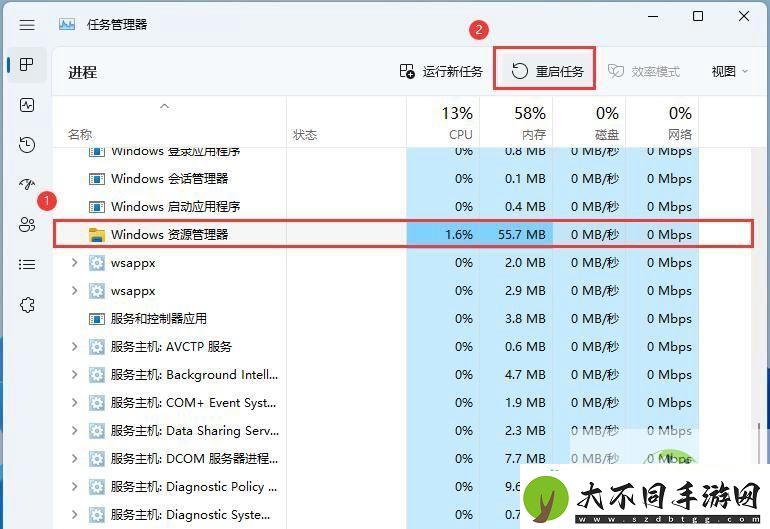
Task: Open App history in sidebar
Action: pyautogui.click(x=27, y=144)
